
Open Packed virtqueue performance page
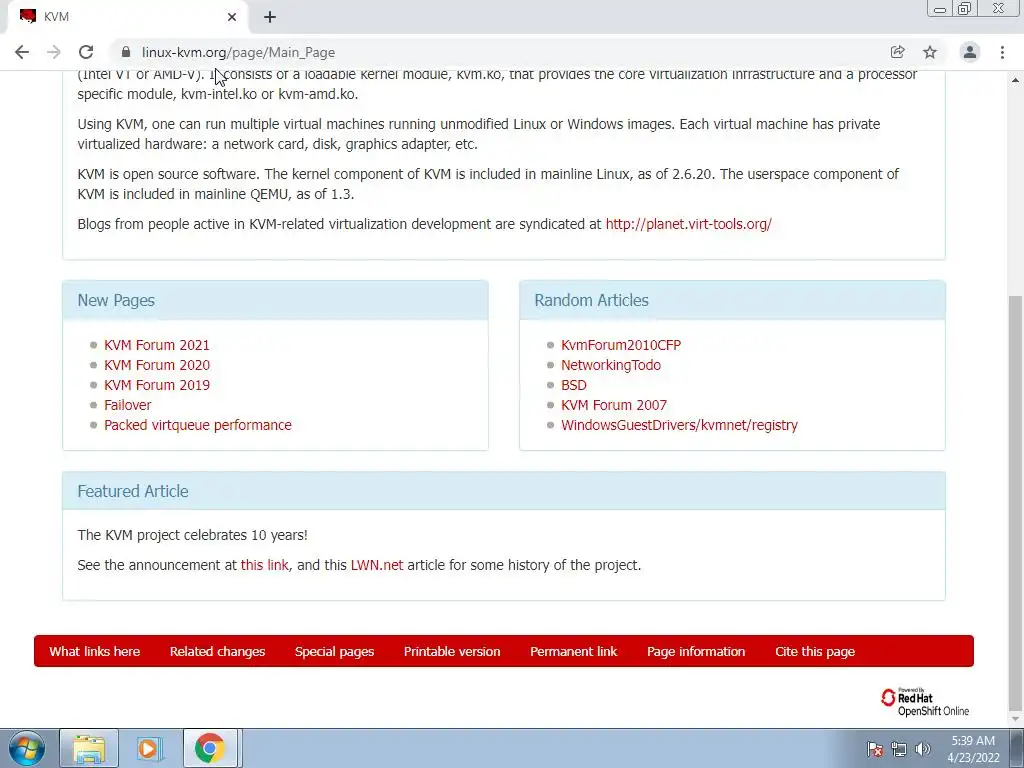pyautogui.click(x=198, y=425)
